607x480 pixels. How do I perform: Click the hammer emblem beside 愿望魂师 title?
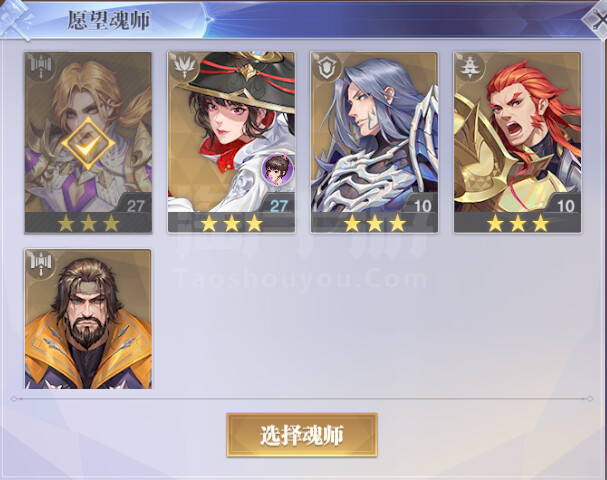15,19
